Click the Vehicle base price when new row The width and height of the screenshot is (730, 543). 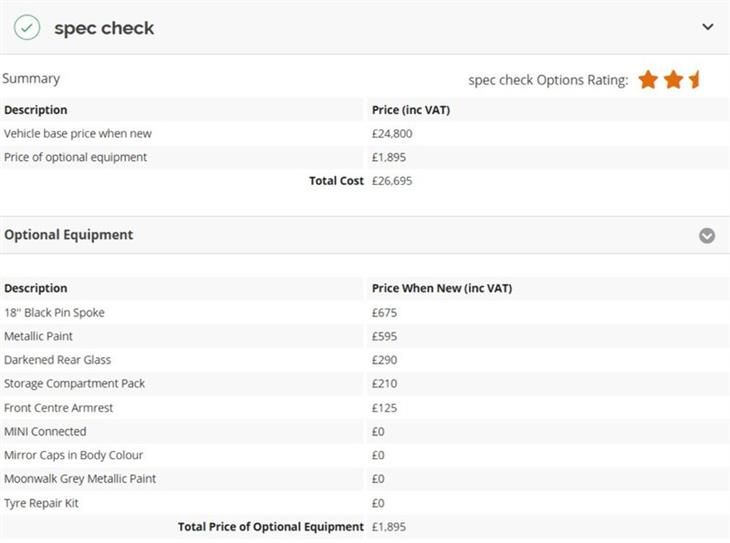[365, 134]
